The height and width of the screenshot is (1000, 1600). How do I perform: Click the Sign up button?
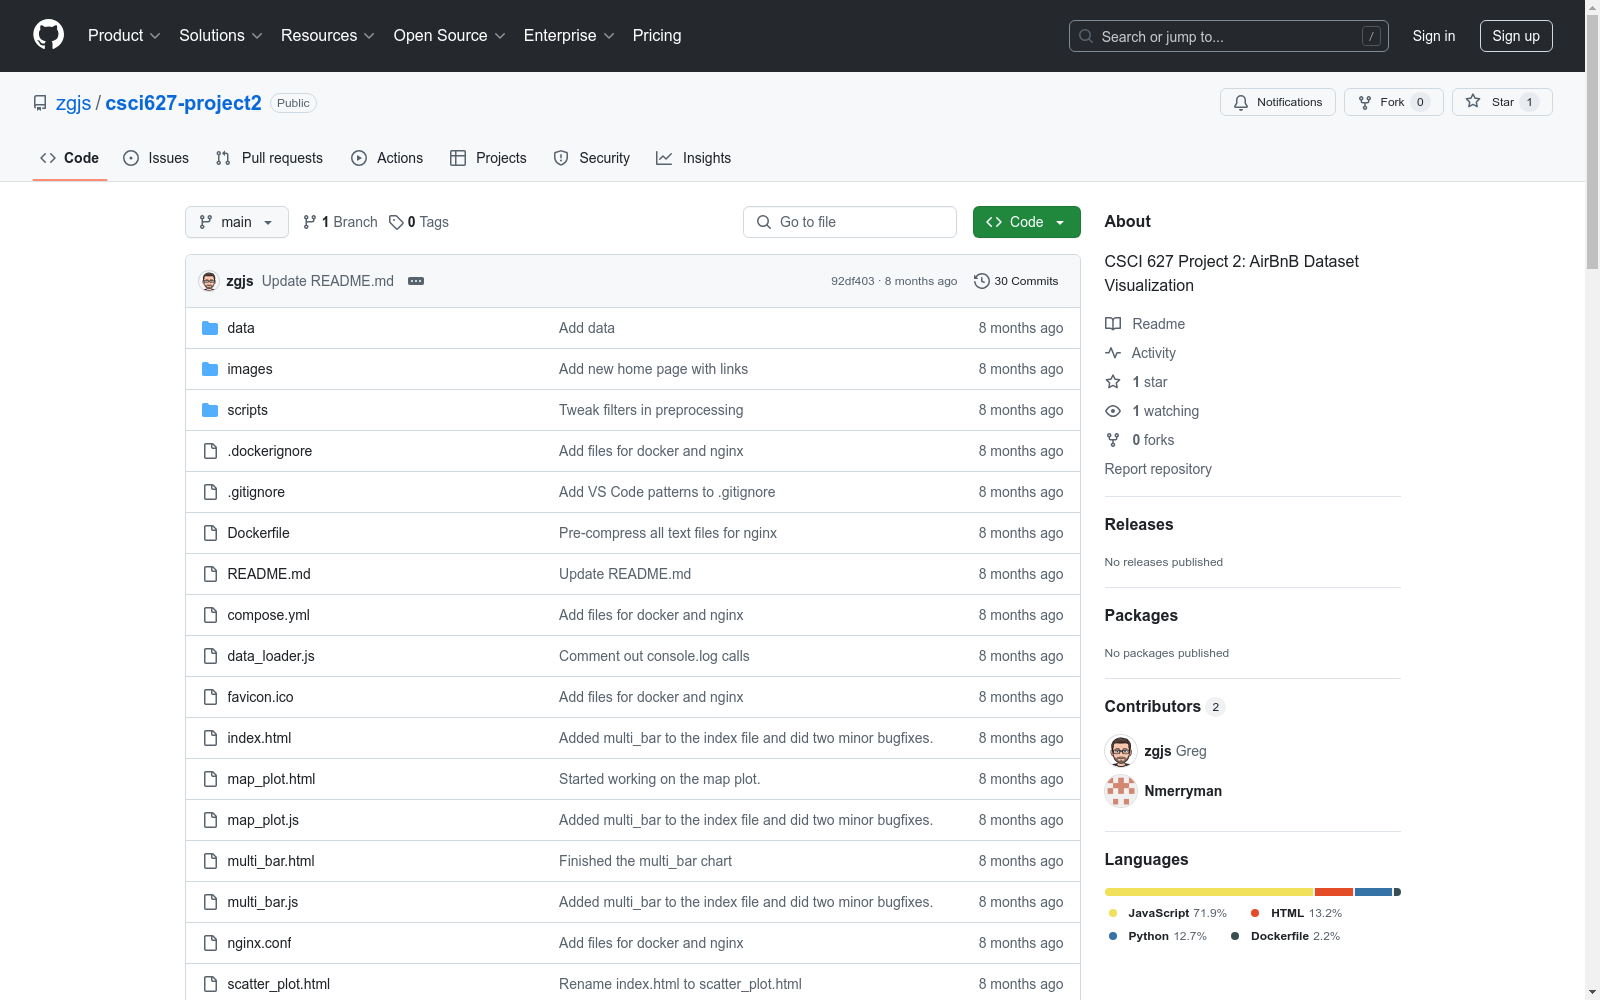tap(1516, 36)
